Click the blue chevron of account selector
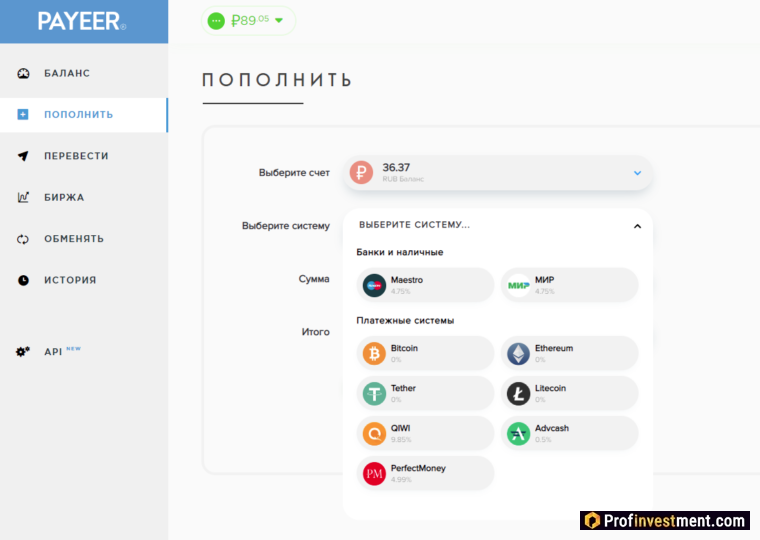Viewport: 760px width, 540px height. point(637,173)
